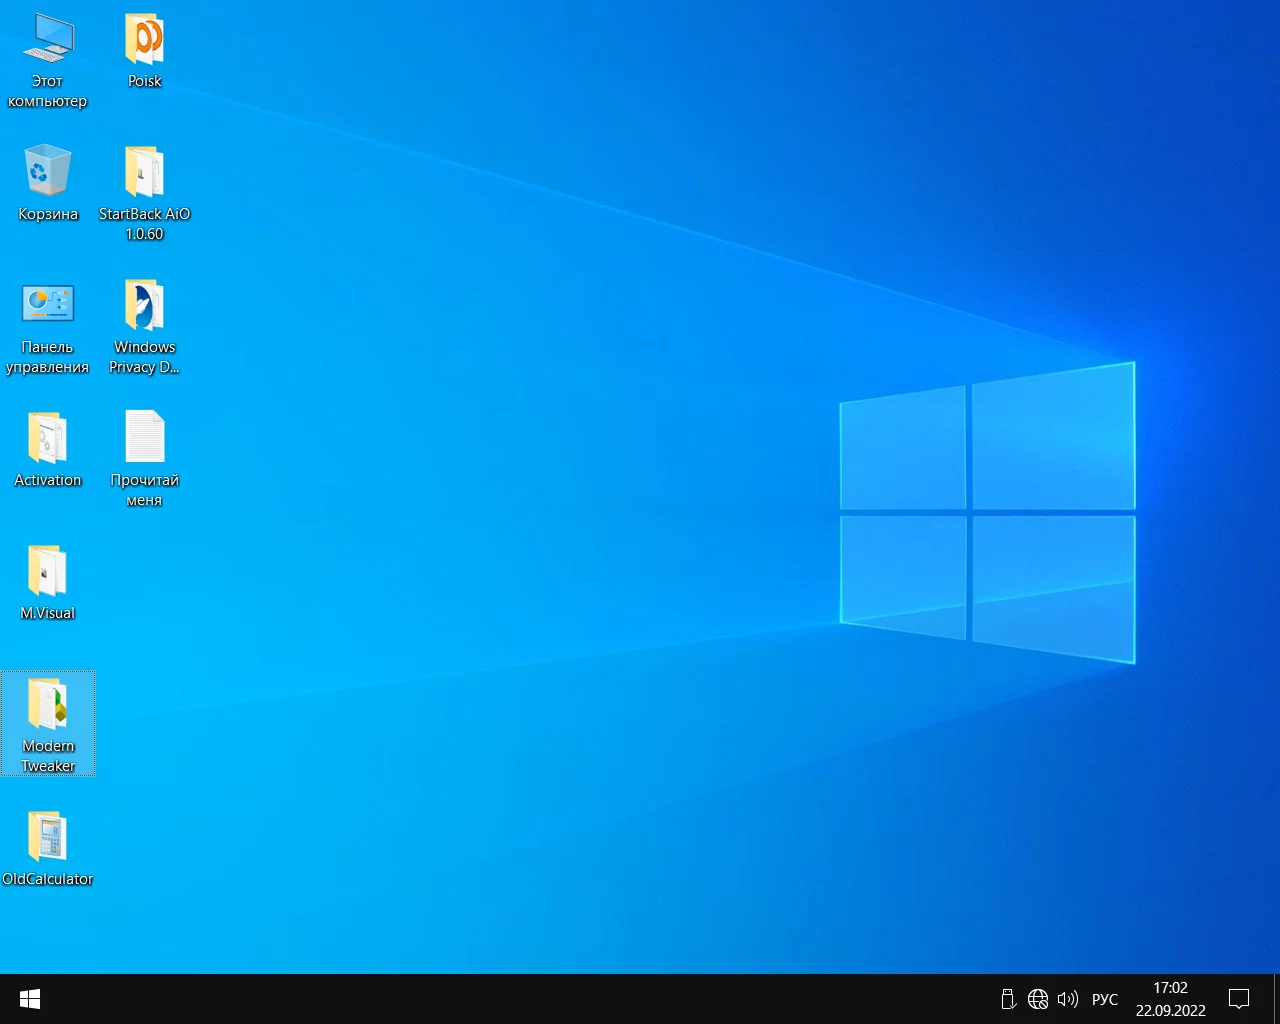1280x1024 pixels.
Task: Open the notification action center
Action: (x=1239, y=999)
